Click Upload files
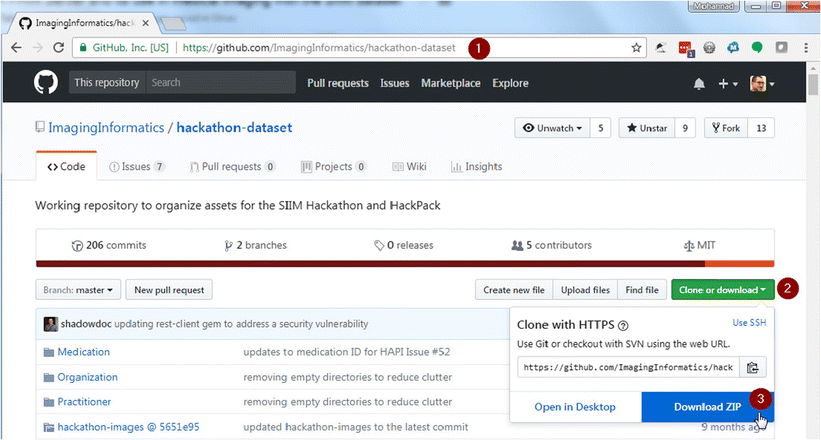 [x=585, y=290]
